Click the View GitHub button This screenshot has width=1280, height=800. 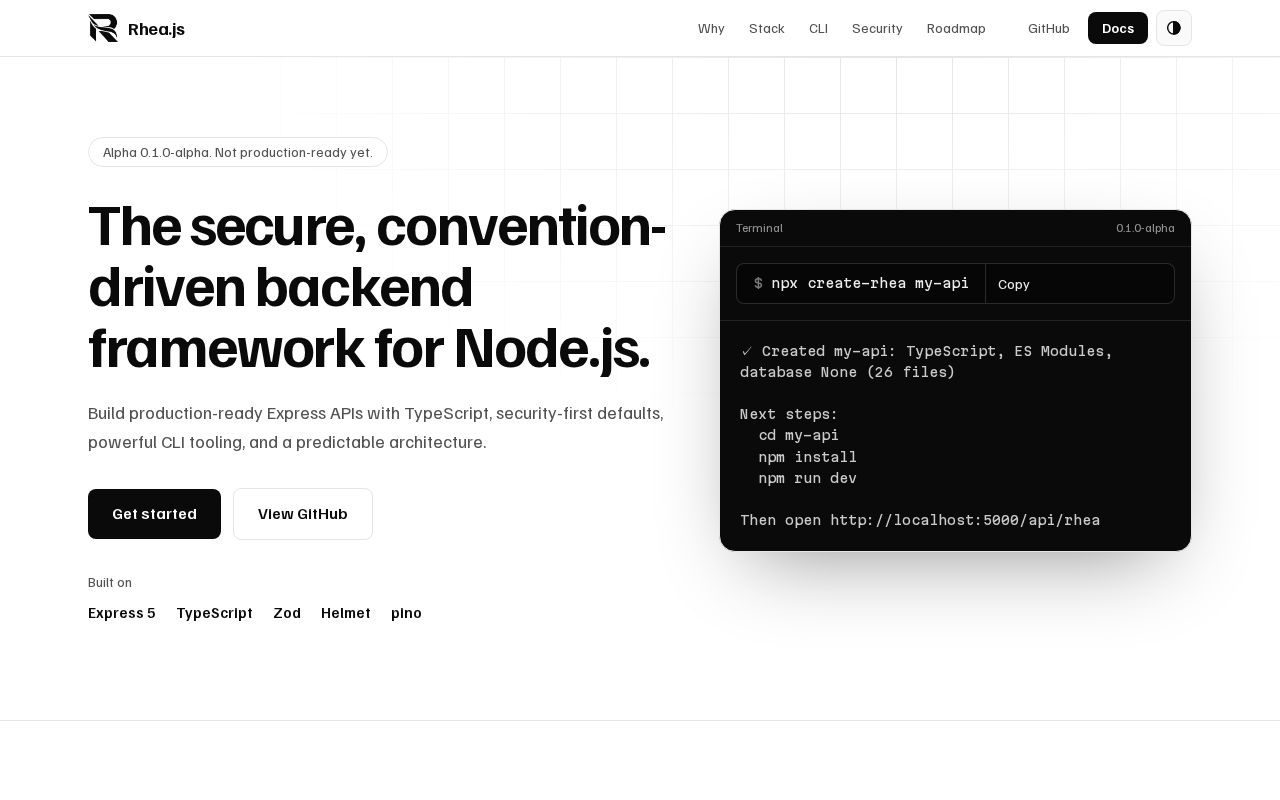pos(303,514)
